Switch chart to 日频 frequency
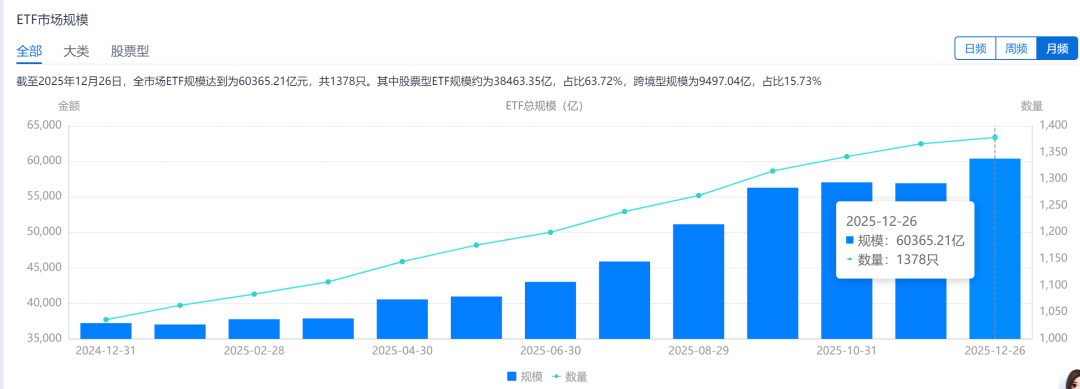Viewport: 1080px width, 389px height. 975,49
